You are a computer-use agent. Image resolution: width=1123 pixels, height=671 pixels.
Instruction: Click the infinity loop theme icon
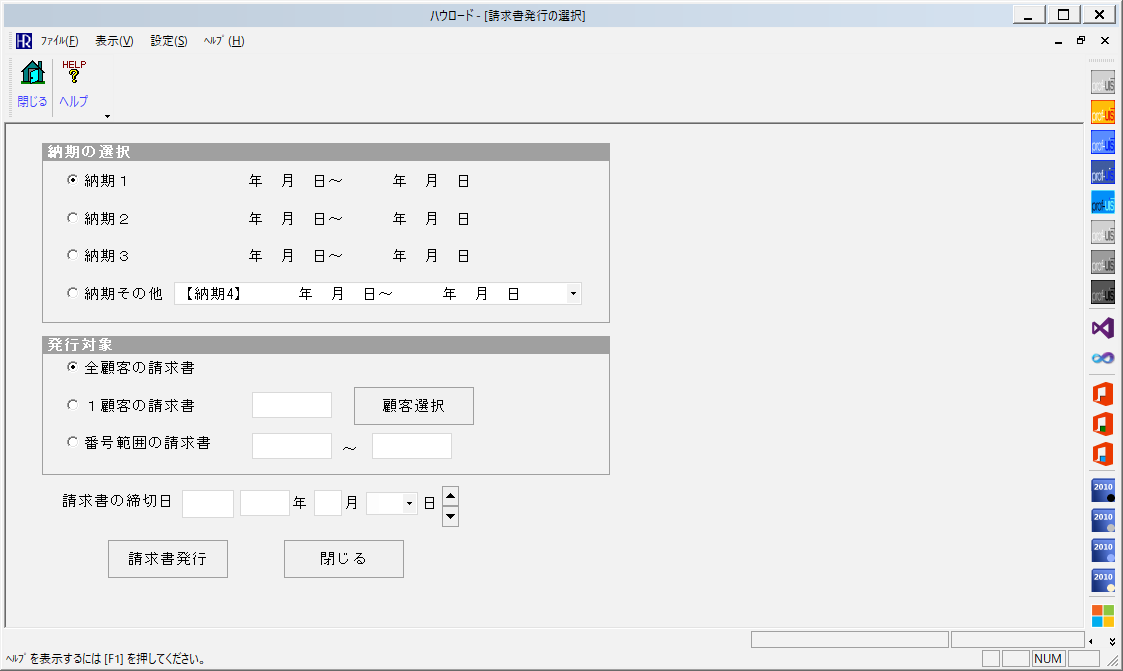tap(1102, 358)
